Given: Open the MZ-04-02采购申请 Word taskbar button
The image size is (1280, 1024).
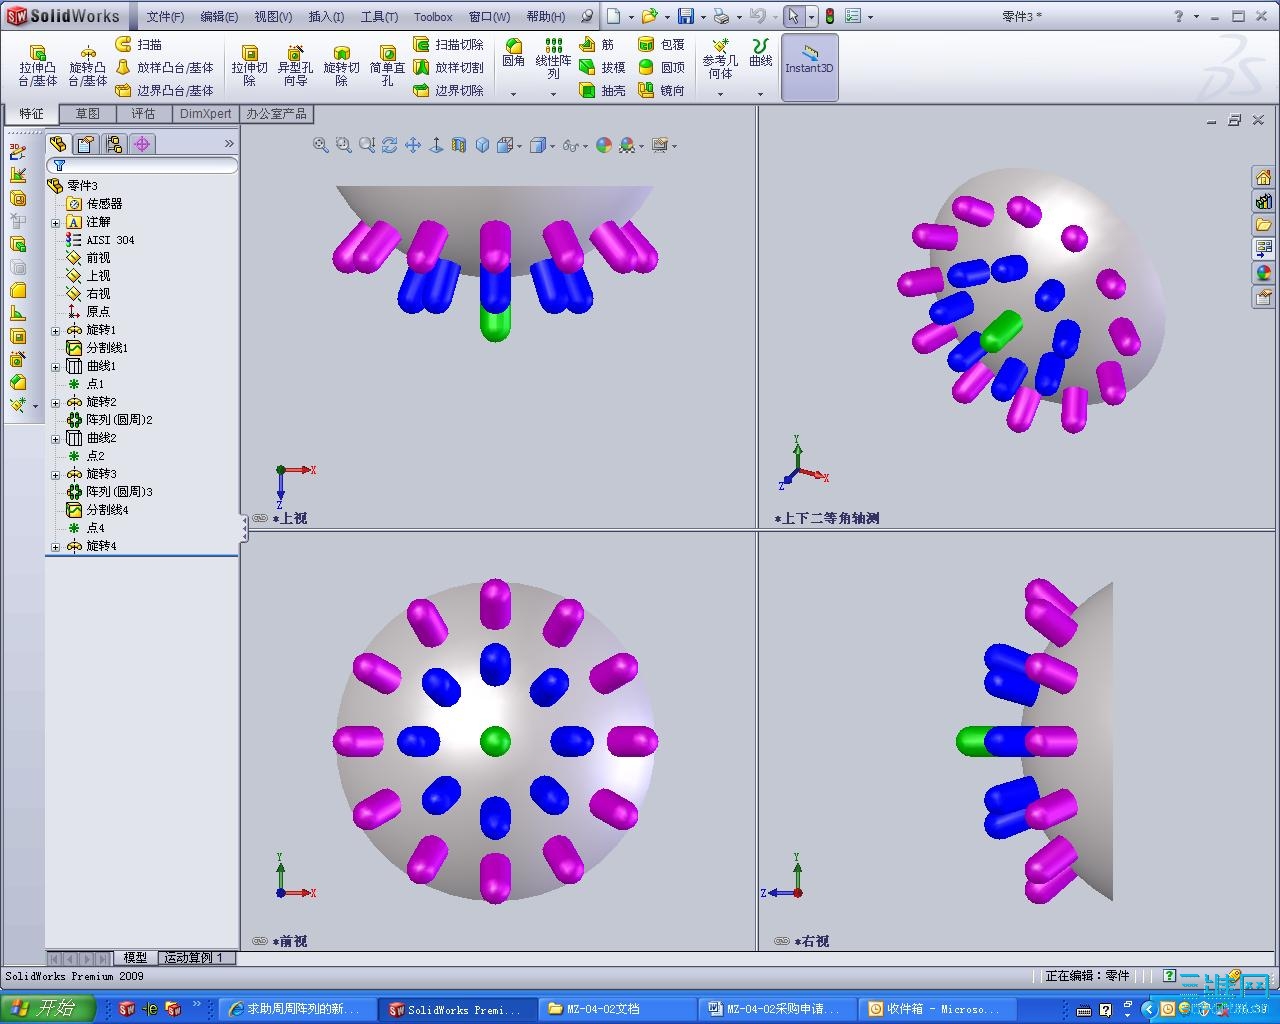Looking at the screenshot, I should coord(777,1009).
